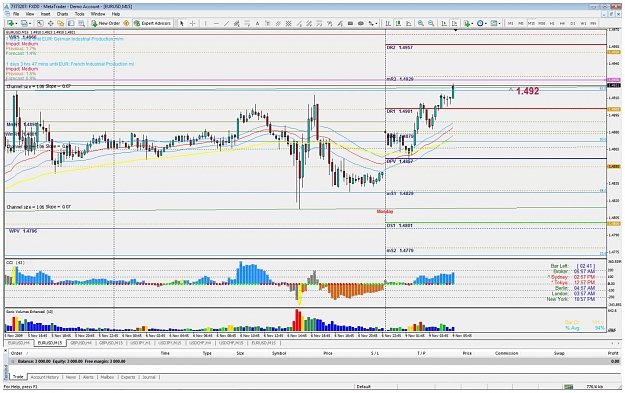625x393 pixels.
Task: Switch chart to Bar Chart mode
Action: (387, 23)
